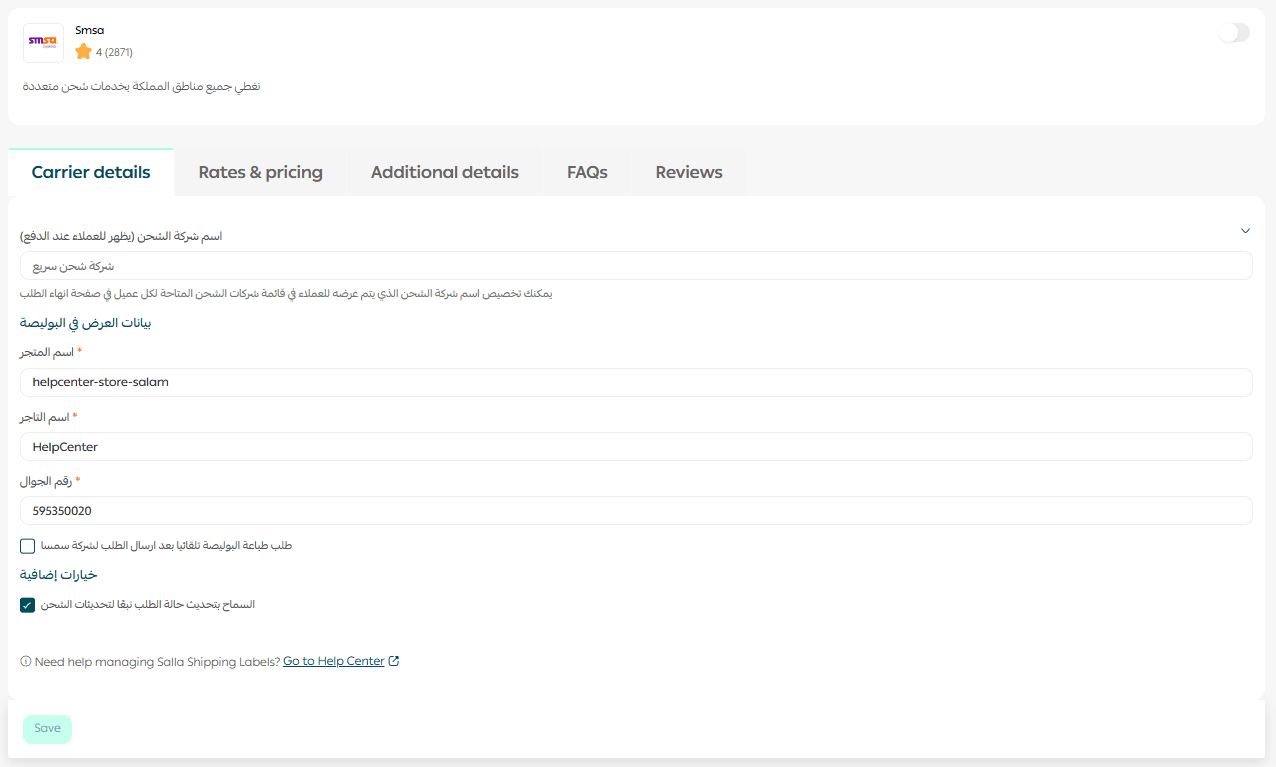Uncheck the order status update checkbox
The image size is (1276, 767).
point(28,605)
